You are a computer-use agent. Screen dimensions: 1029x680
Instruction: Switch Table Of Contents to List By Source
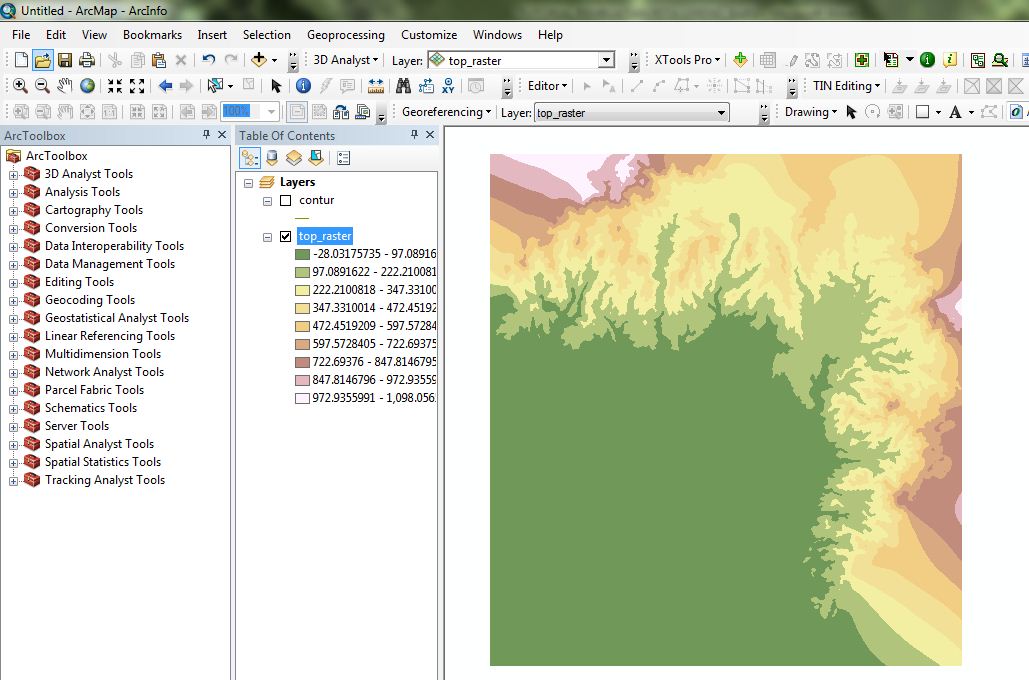tap(271, 157)
